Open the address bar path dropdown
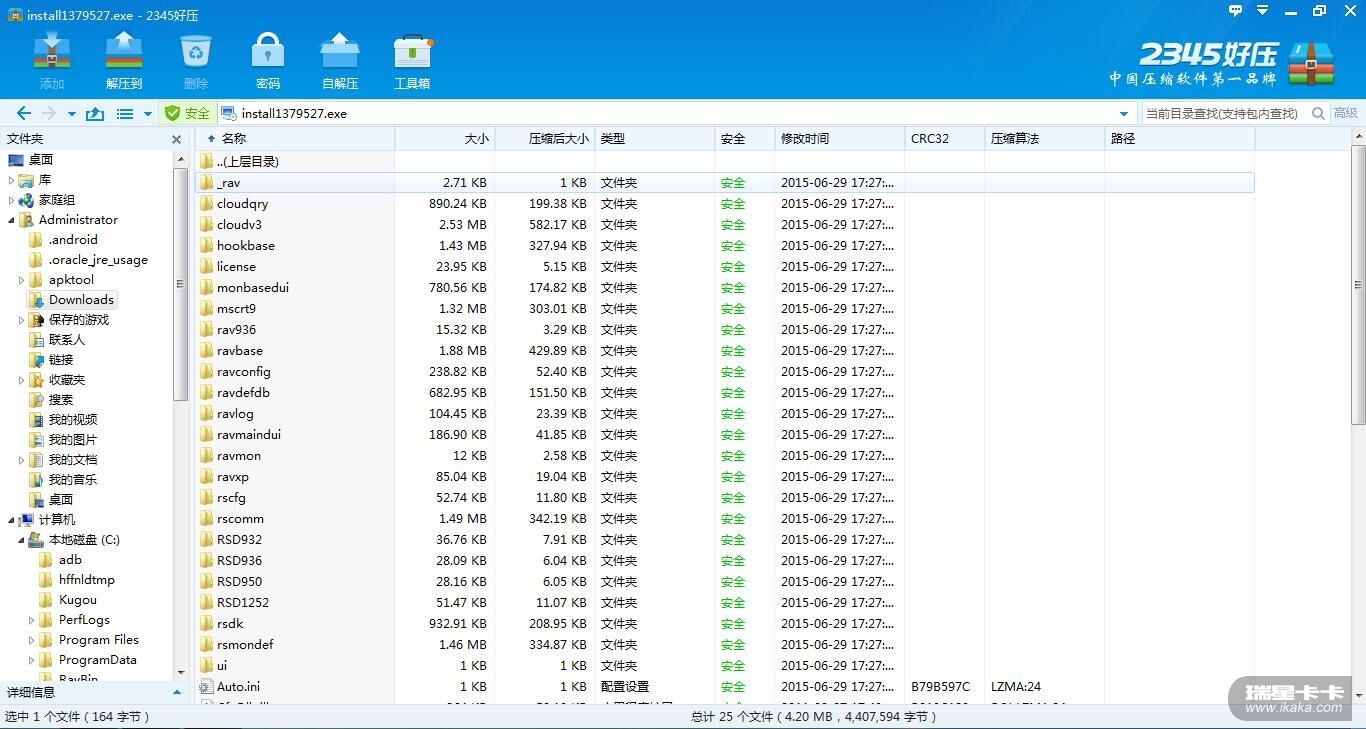Screen dimensions: 1366x729 (x=1124, y=114)
